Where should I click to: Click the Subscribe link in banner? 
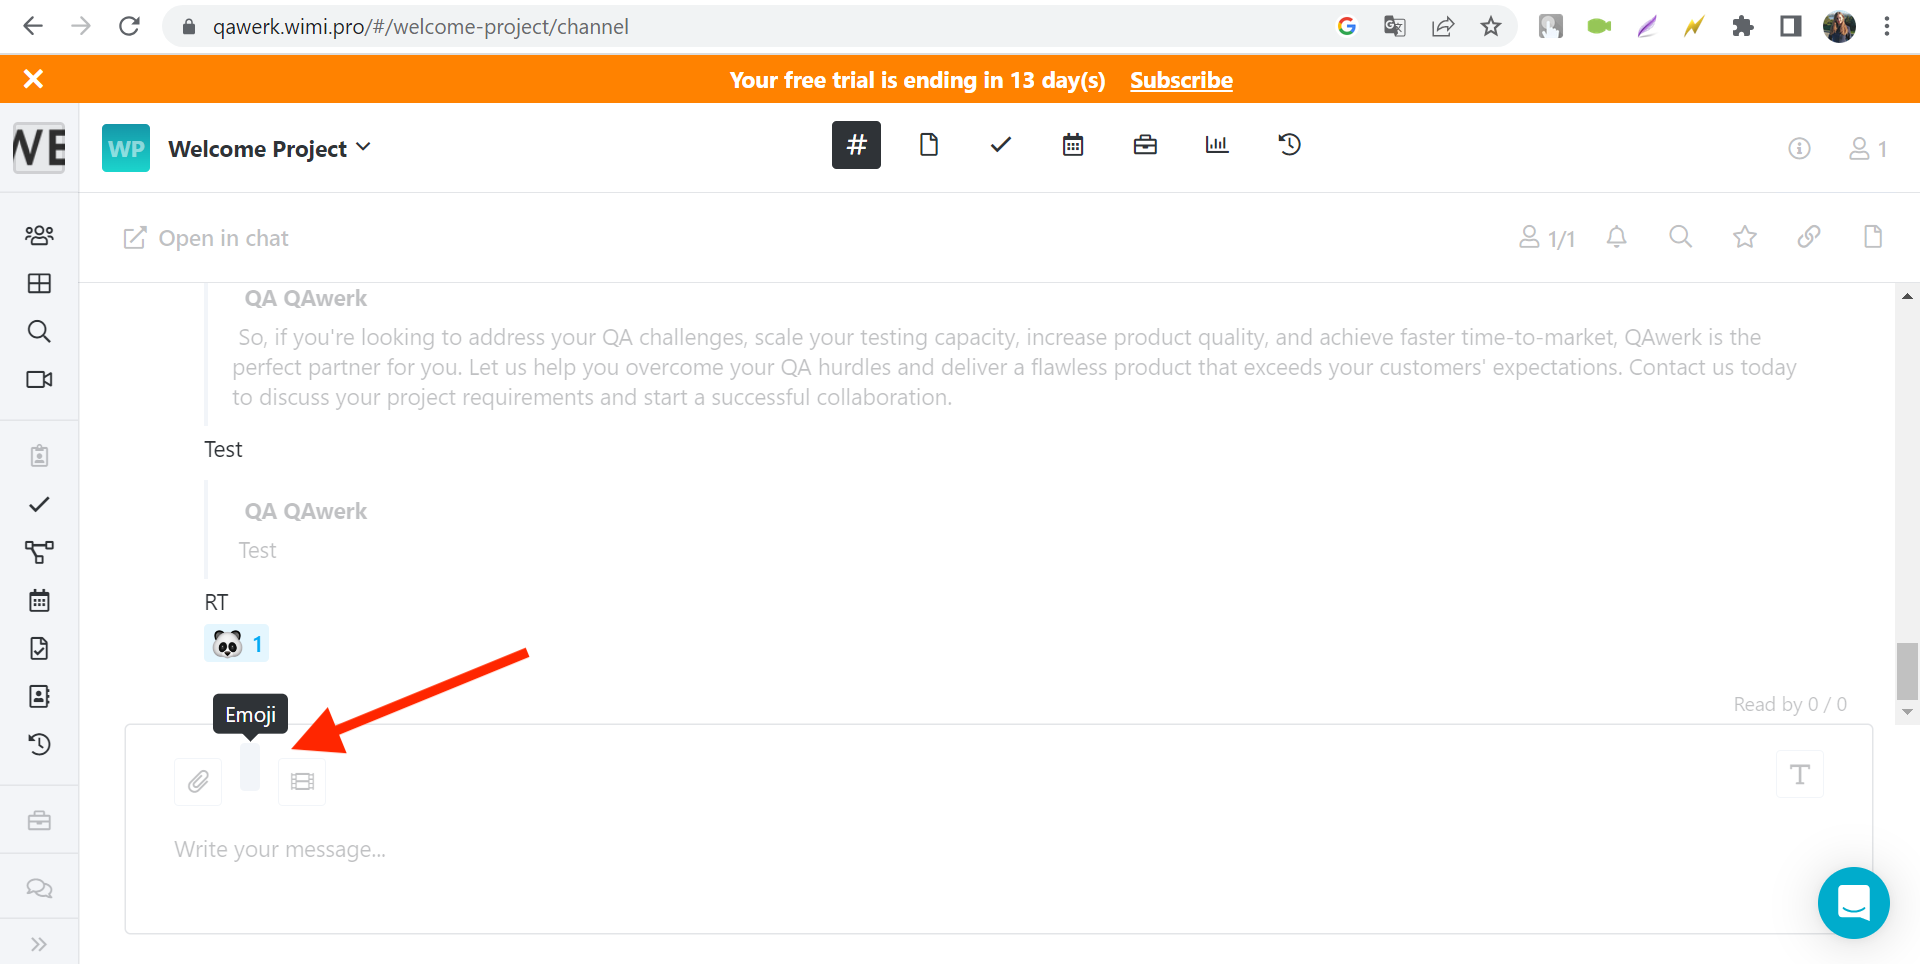[1181, 80]
